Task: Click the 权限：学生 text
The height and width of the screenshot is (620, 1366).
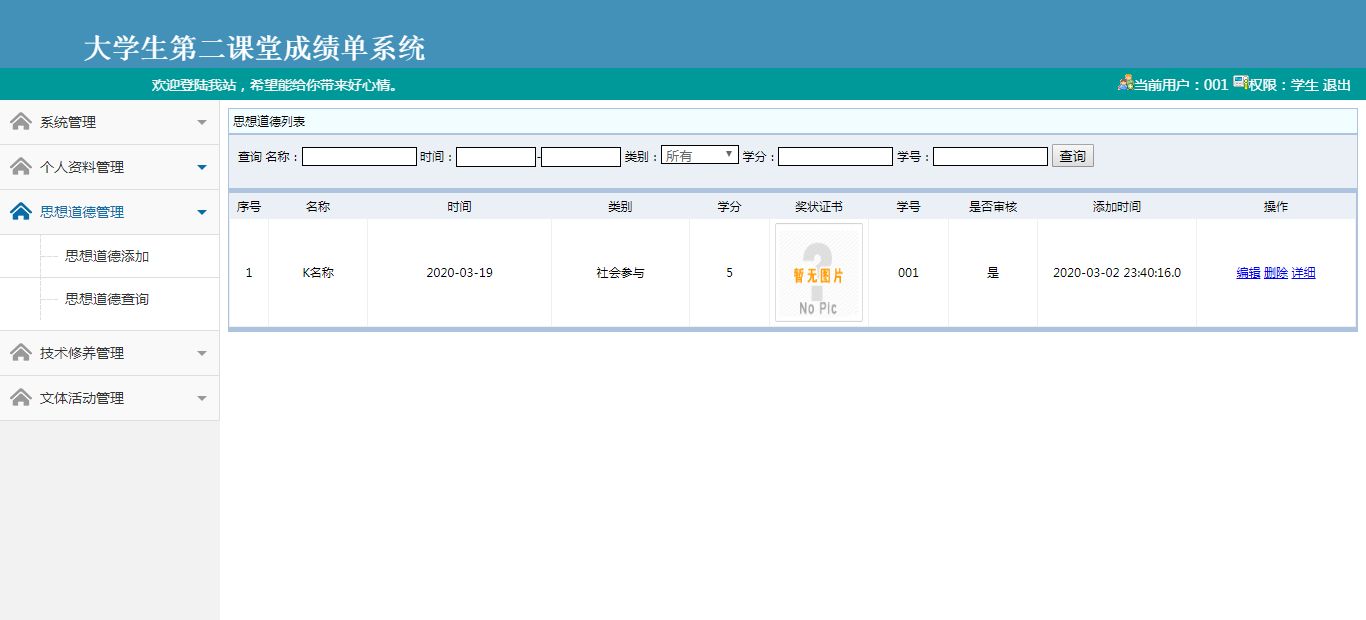Action: coord(1284,85)
